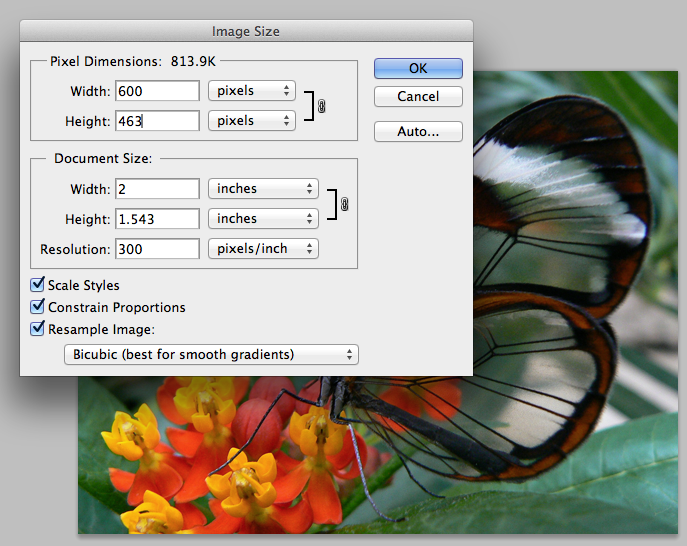Click the pixel Width field showing 600

click(x=157, y=91)
